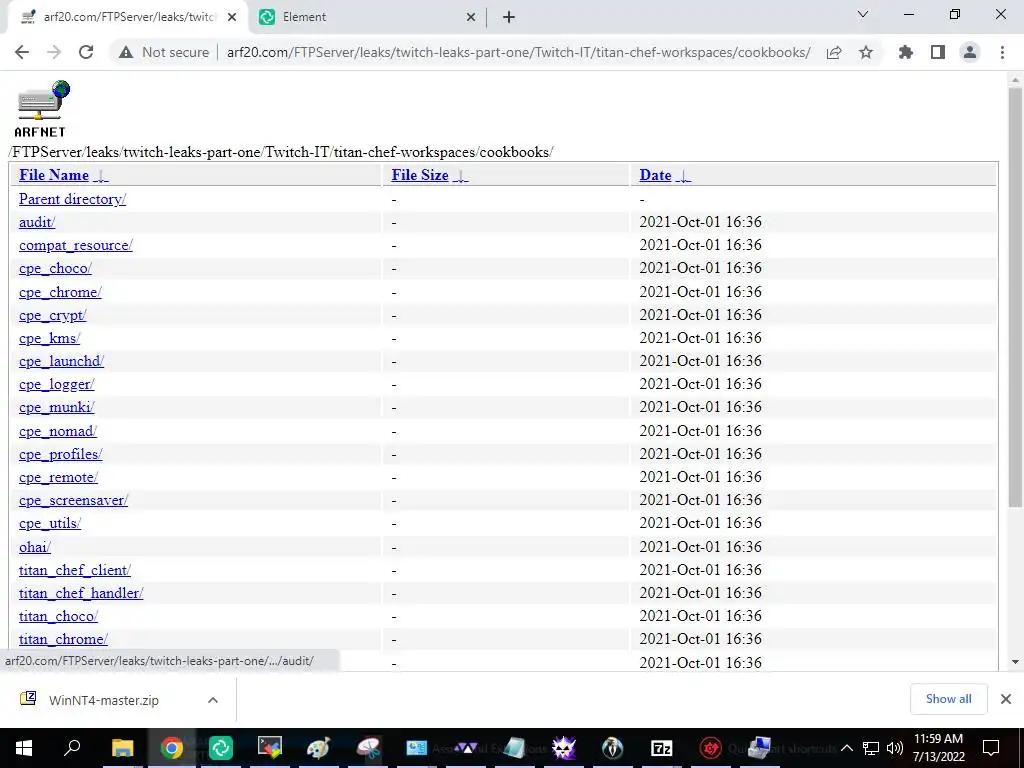Open the Windows notification center
Viewport: 1024px width, 768px height.
pyautogui.click(x=991, y=747)
